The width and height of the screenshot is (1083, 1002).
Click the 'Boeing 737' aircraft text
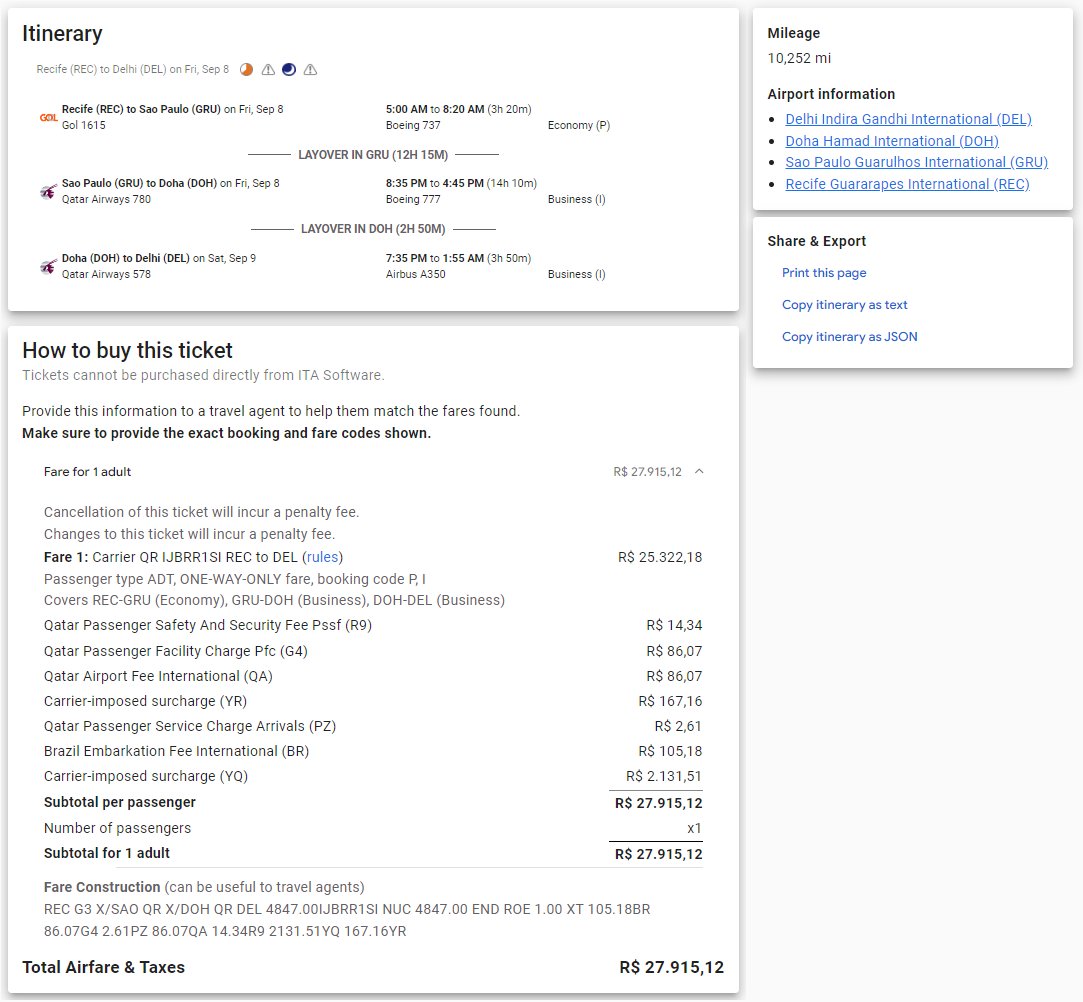[413, 125]
